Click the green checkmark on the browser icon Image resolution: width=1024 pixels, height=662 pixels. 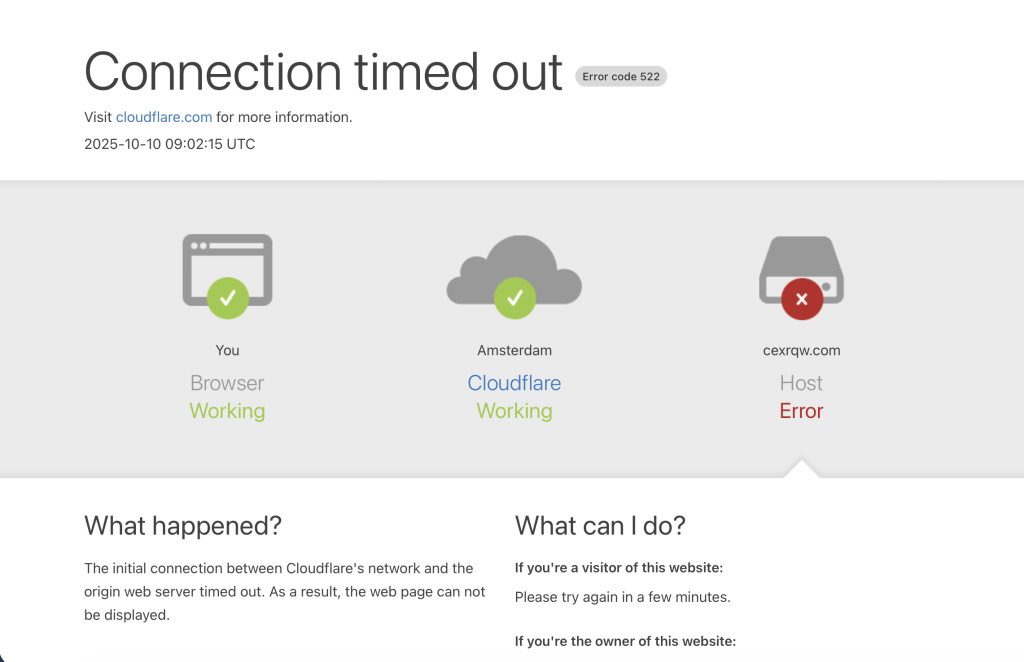[x=228, y=297]
